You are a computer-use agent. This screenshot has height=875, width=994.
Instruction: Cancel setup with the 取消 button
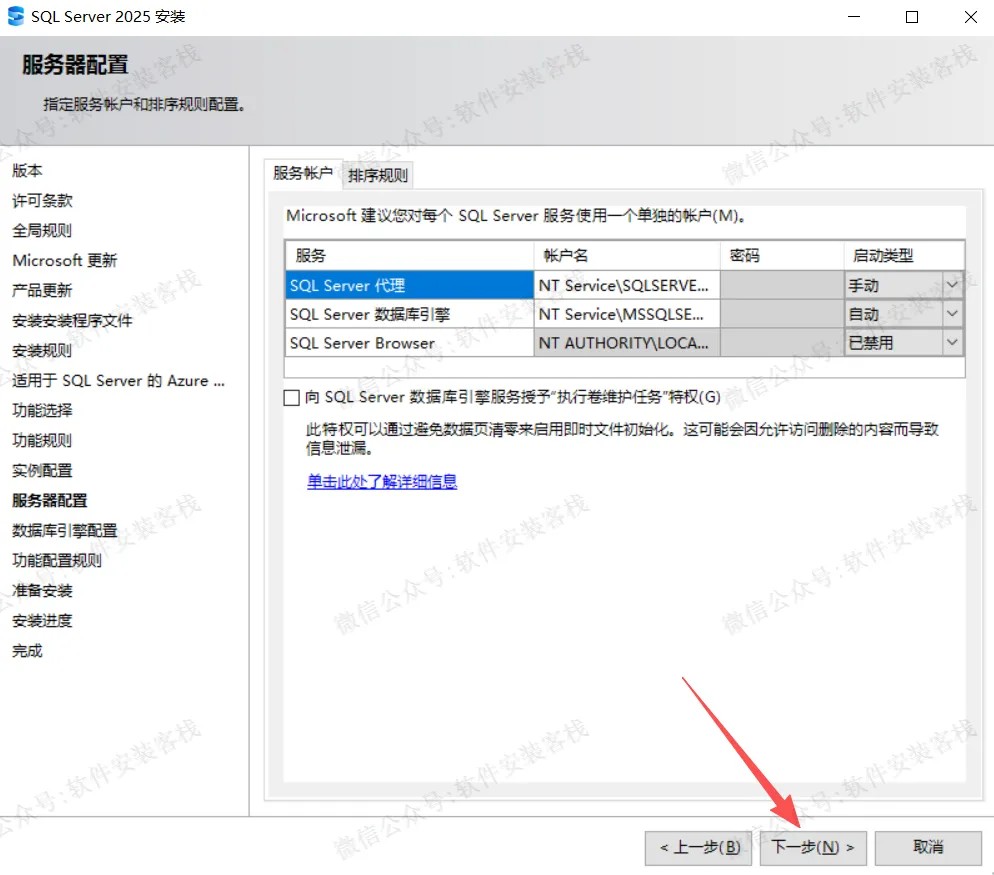(x=928, y=847)
